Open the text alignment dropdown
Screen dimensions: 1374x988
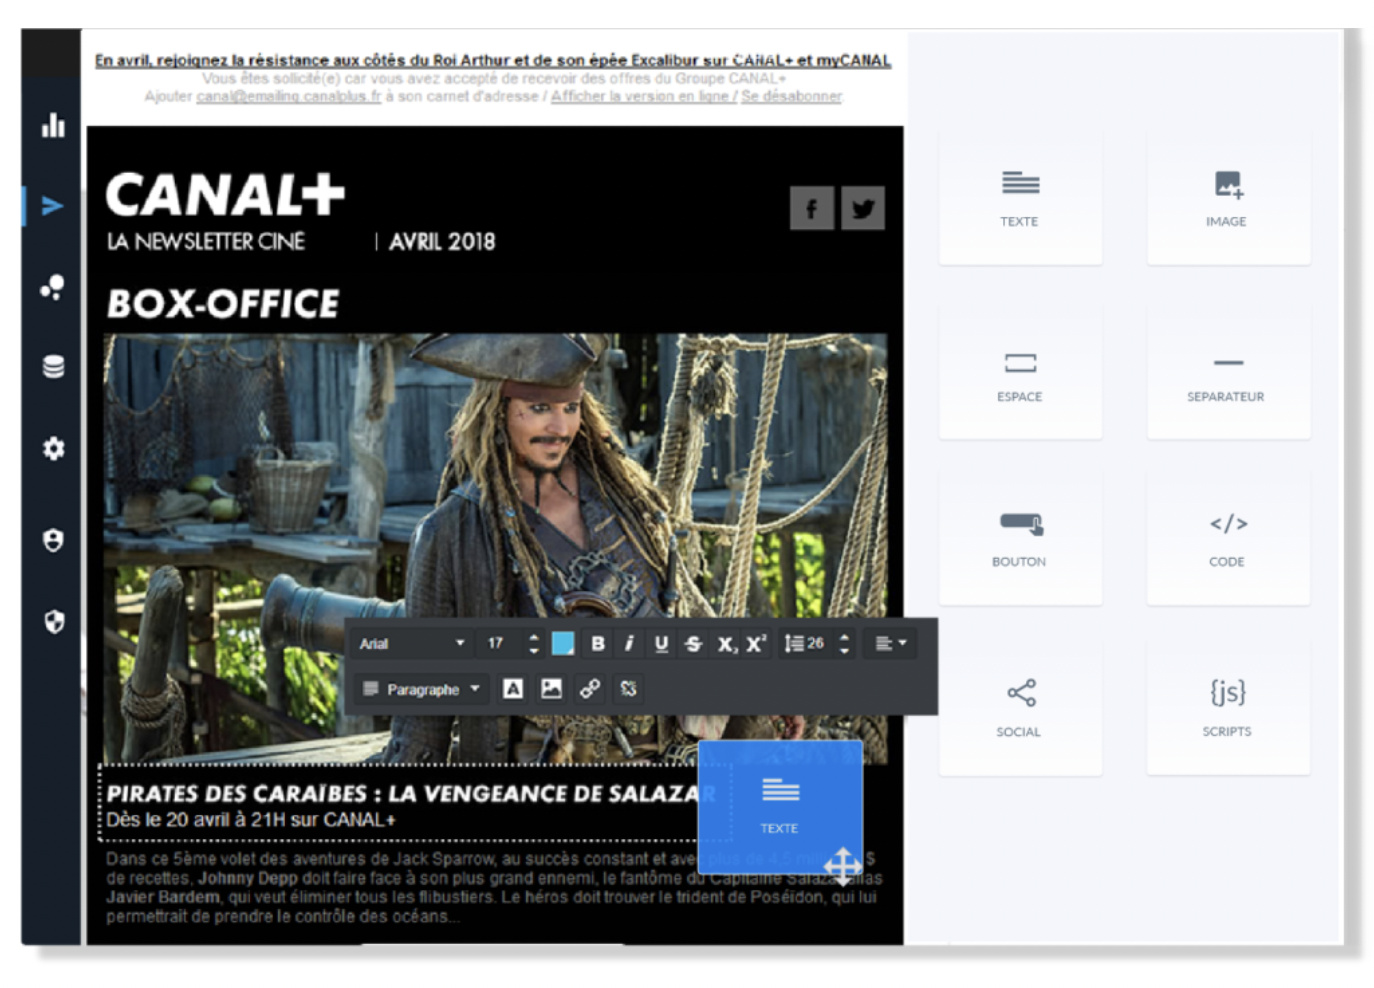[890, 643]
